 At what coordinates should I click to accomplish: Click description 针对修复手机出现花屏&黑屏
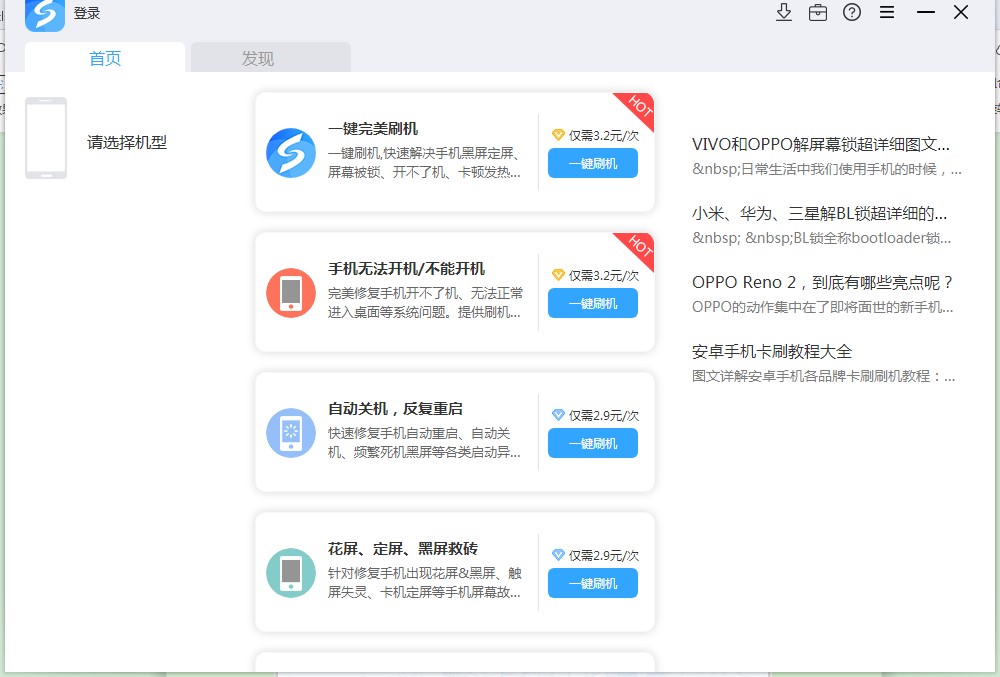(x=425, y=582)
